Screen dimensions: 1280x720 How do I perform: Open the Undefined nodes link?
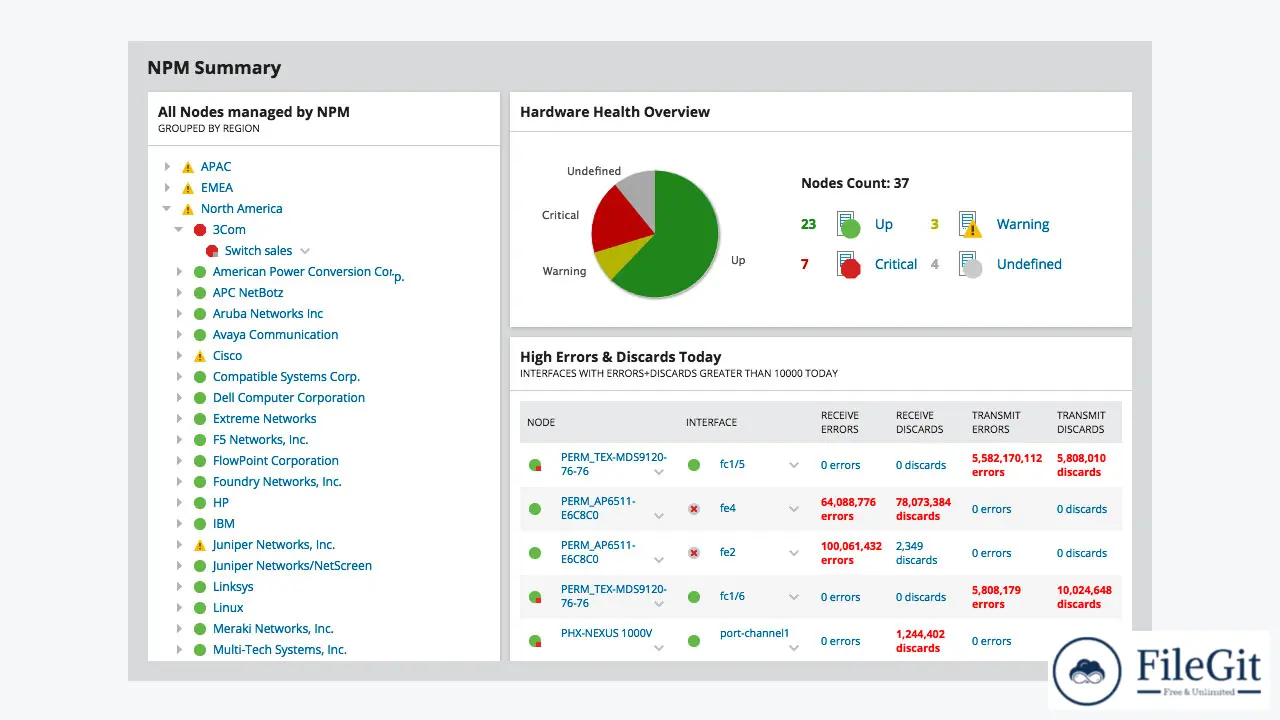(x=1029, y=264)
